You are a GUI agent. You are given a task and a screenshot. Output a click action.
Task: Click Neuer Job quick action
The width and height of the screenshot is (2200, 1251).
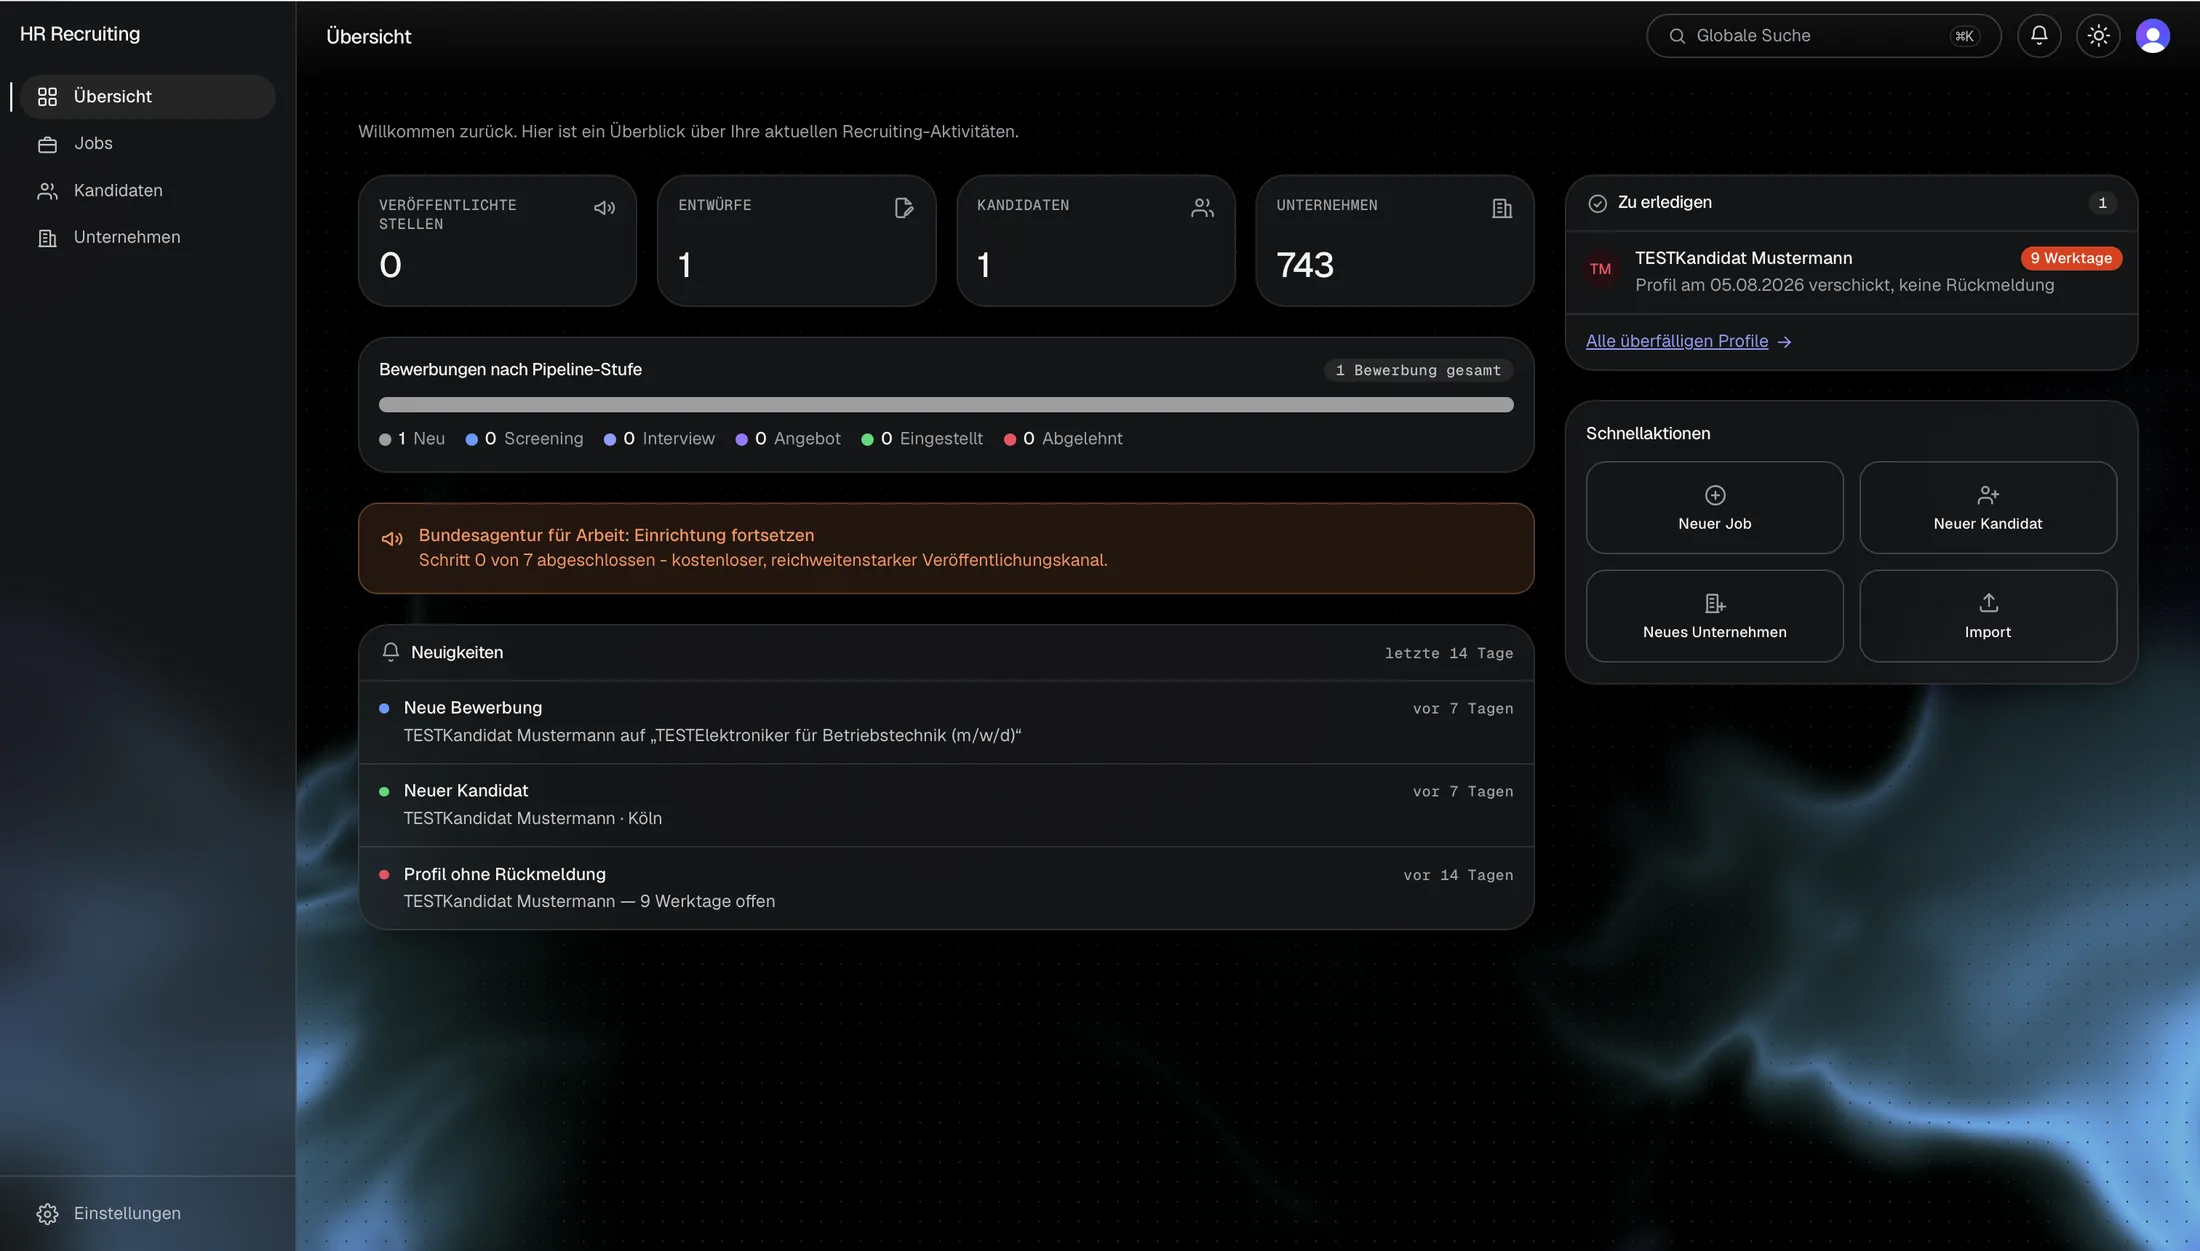(x=1714, y=507)
